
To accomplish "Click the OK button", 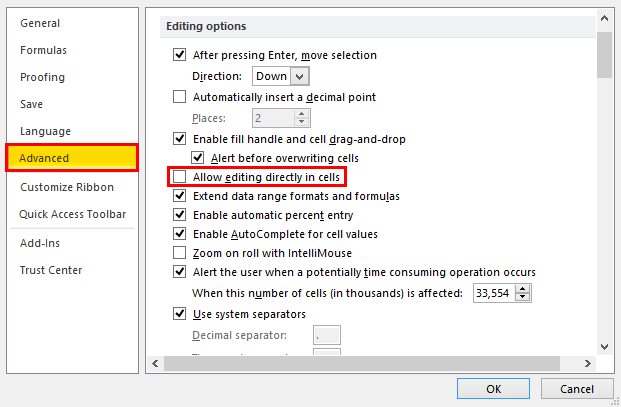I will [494, 388].
